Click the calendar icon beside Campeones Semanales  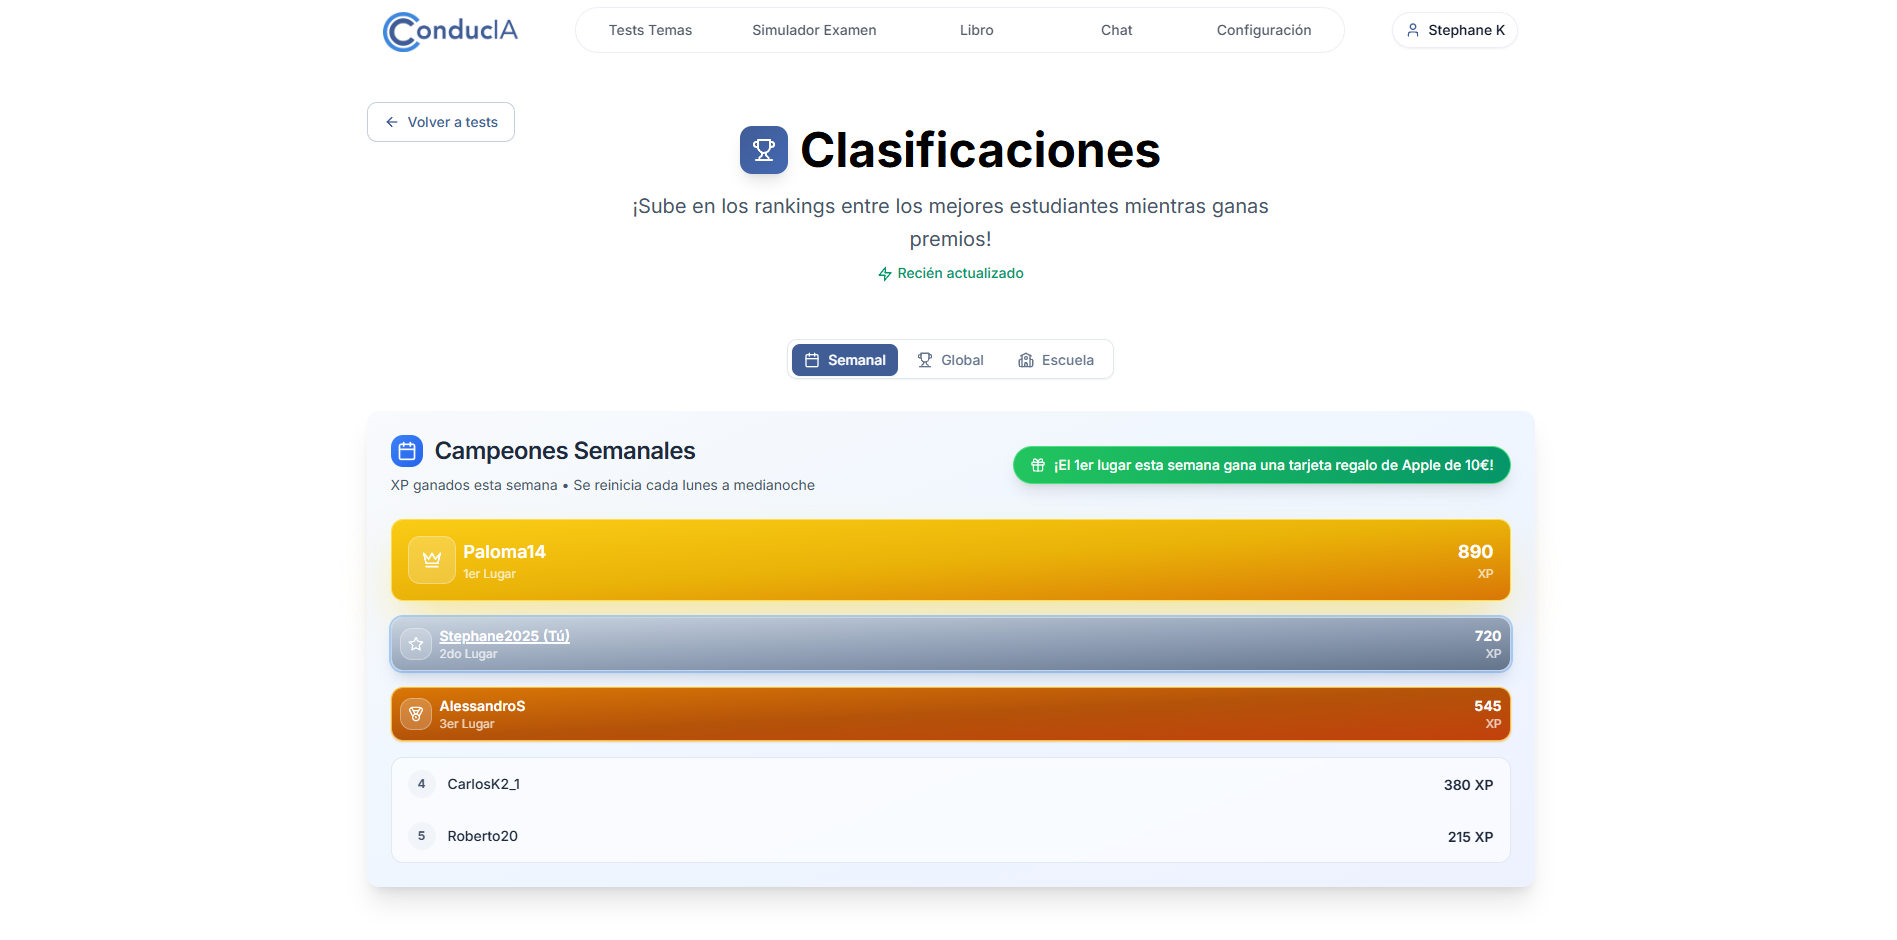coord(407,451)
